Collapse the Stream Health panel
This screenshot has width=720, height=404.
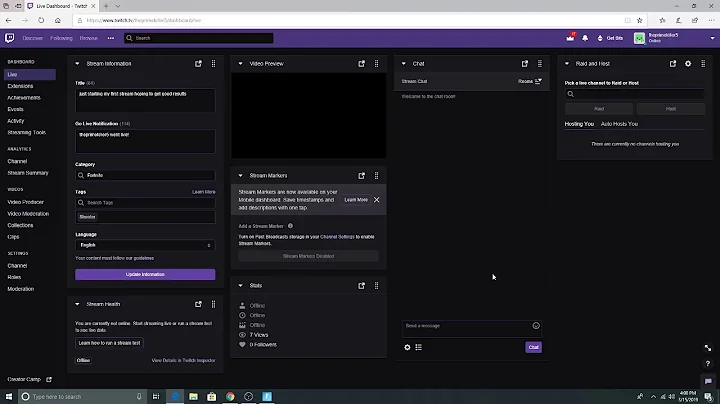[x=77, y=304]
